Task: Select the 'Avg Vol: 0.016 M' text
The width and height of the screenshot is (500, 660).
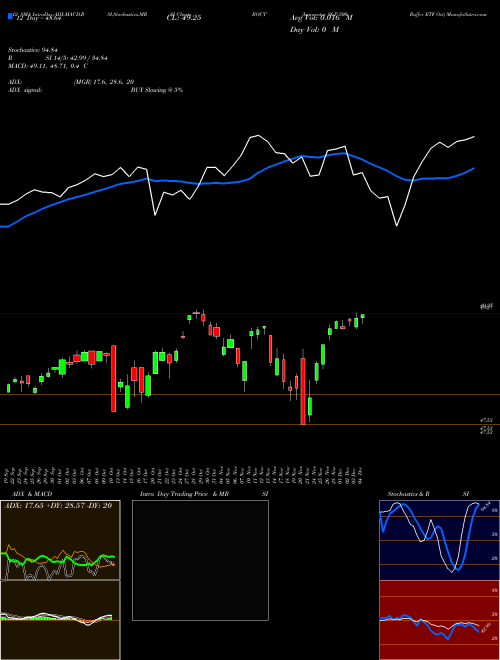Action: pos(321,18)
